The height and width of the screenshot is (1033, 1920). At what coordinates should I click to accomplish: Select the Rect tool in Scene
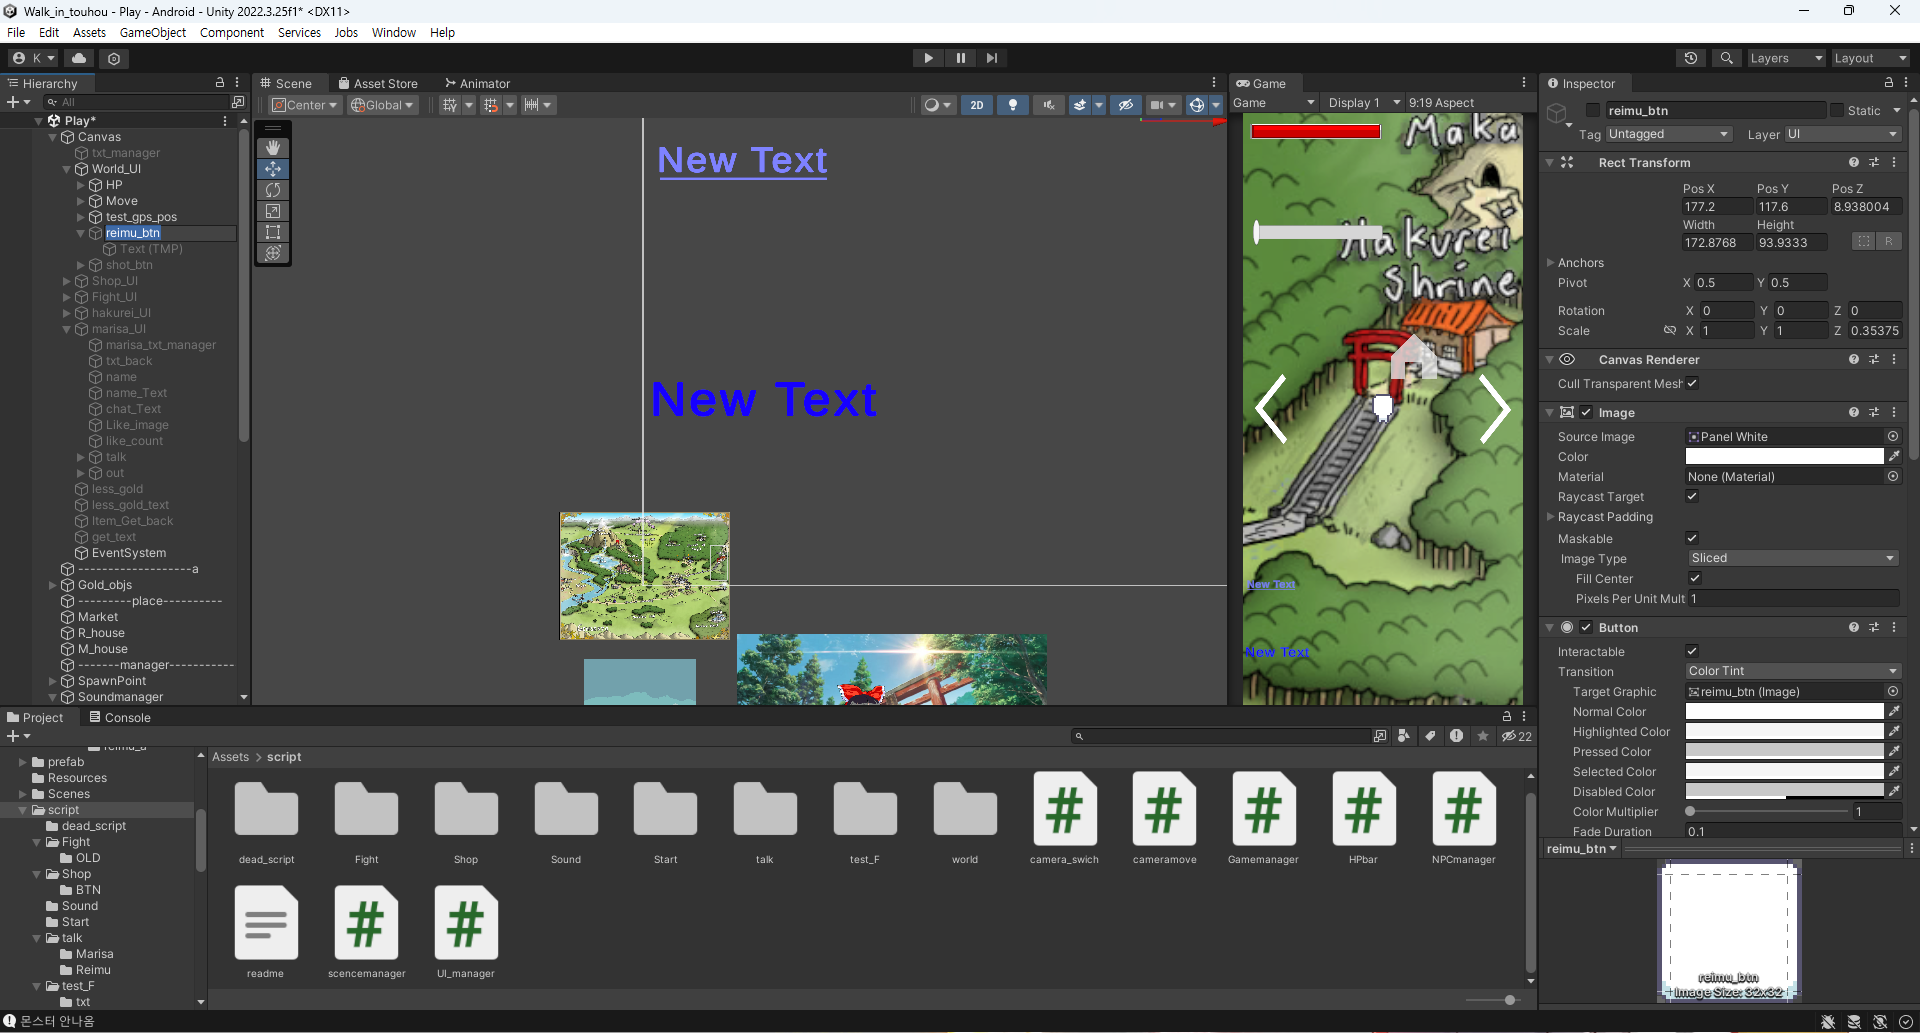point(273,232)
